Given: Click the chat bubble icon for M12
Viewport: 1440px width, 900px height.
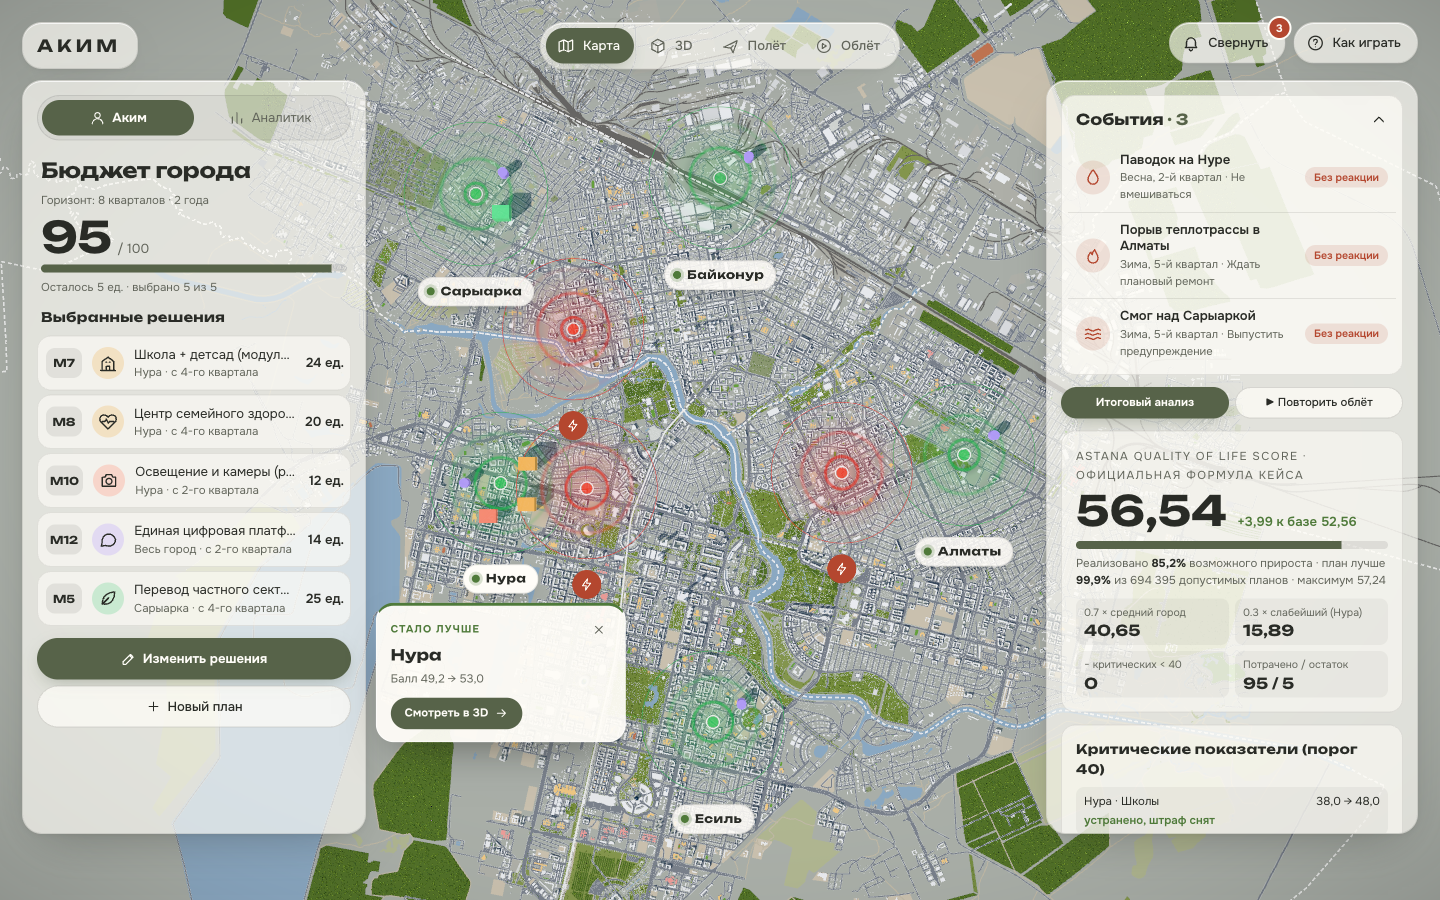Looking at the screenshot, I should click(108, 540).
